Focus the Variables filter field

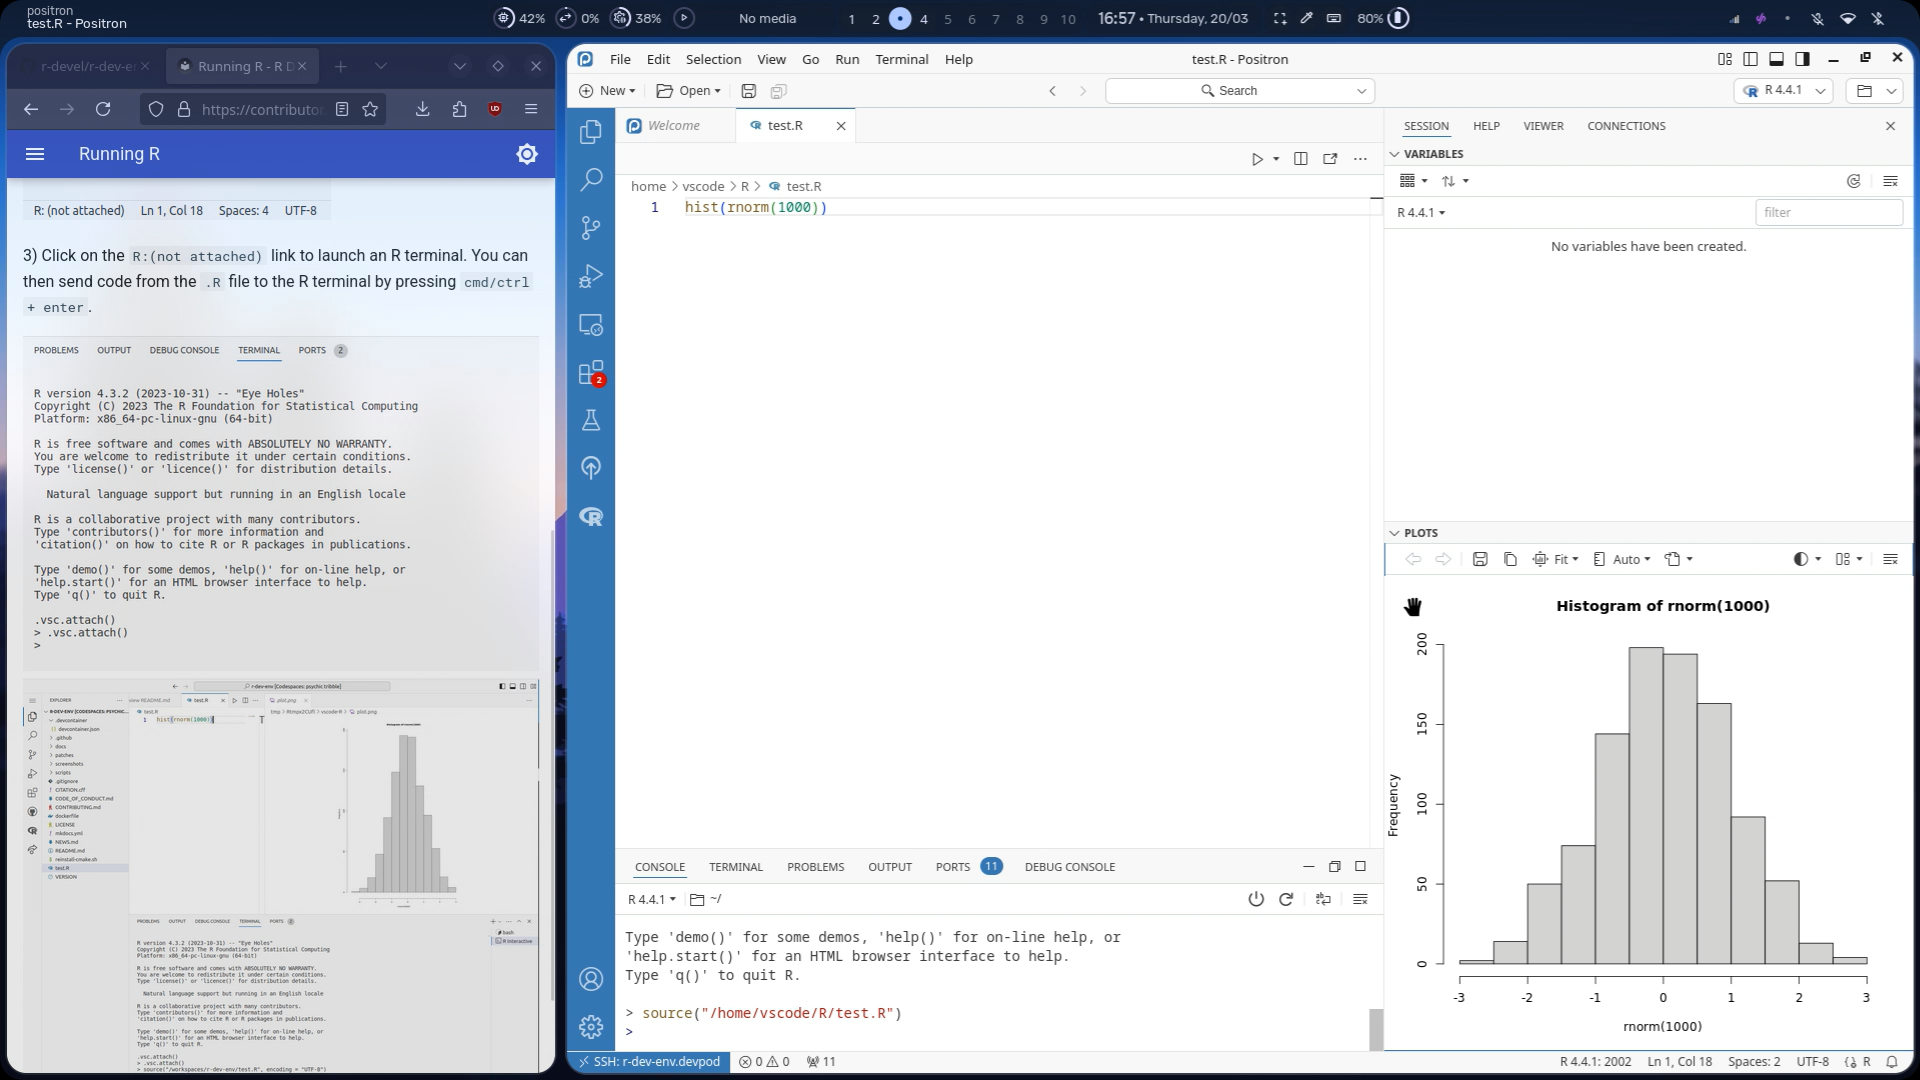[x=1828, y=213]
